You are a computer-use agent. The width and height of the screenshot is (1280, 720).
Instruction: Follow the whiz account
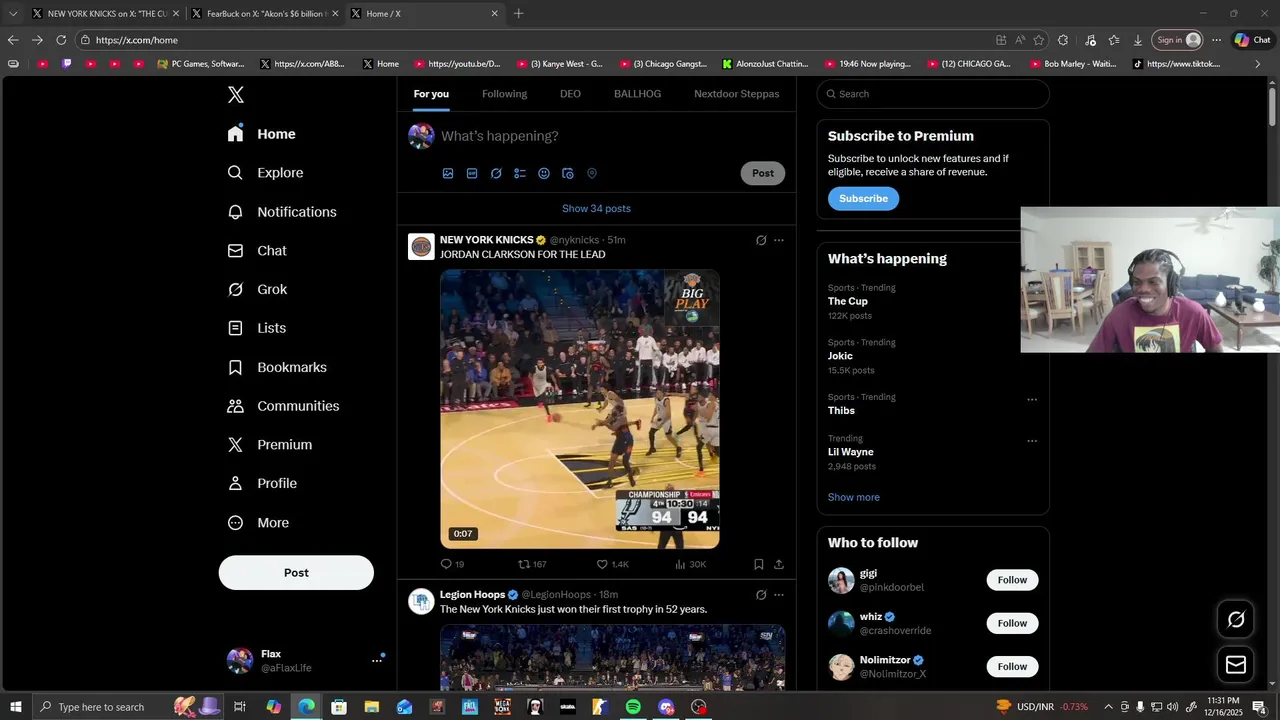point(1012,623)
